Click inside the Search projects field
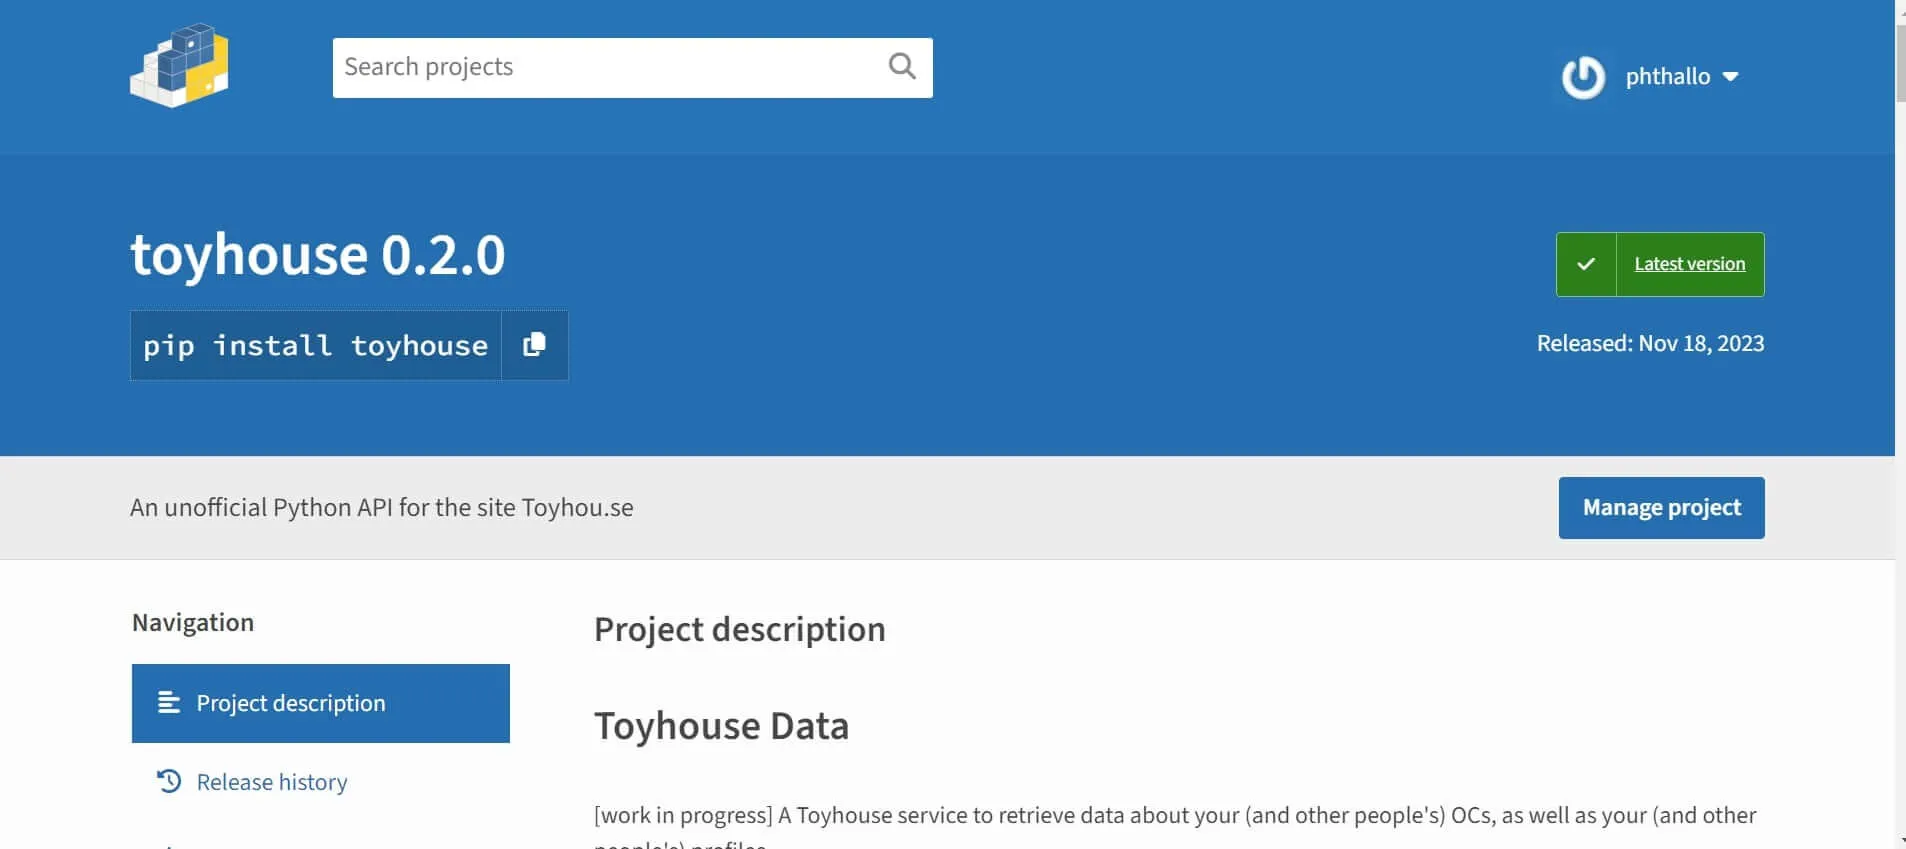Image resolution: width=1906 pixels, height=849 pixels. click(600, 66)
